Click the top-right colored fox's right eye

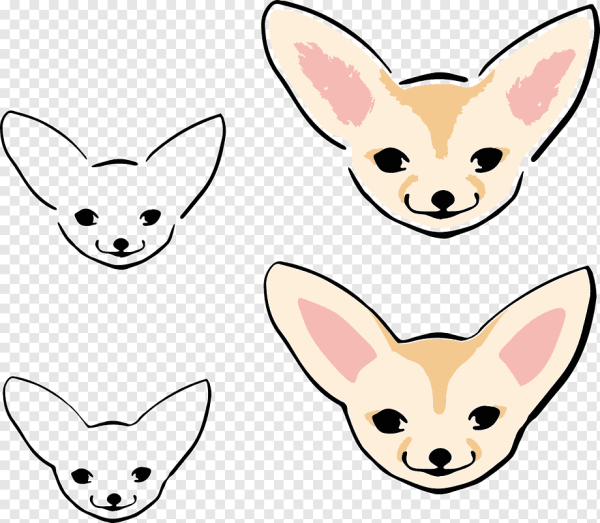click(486, 158)
